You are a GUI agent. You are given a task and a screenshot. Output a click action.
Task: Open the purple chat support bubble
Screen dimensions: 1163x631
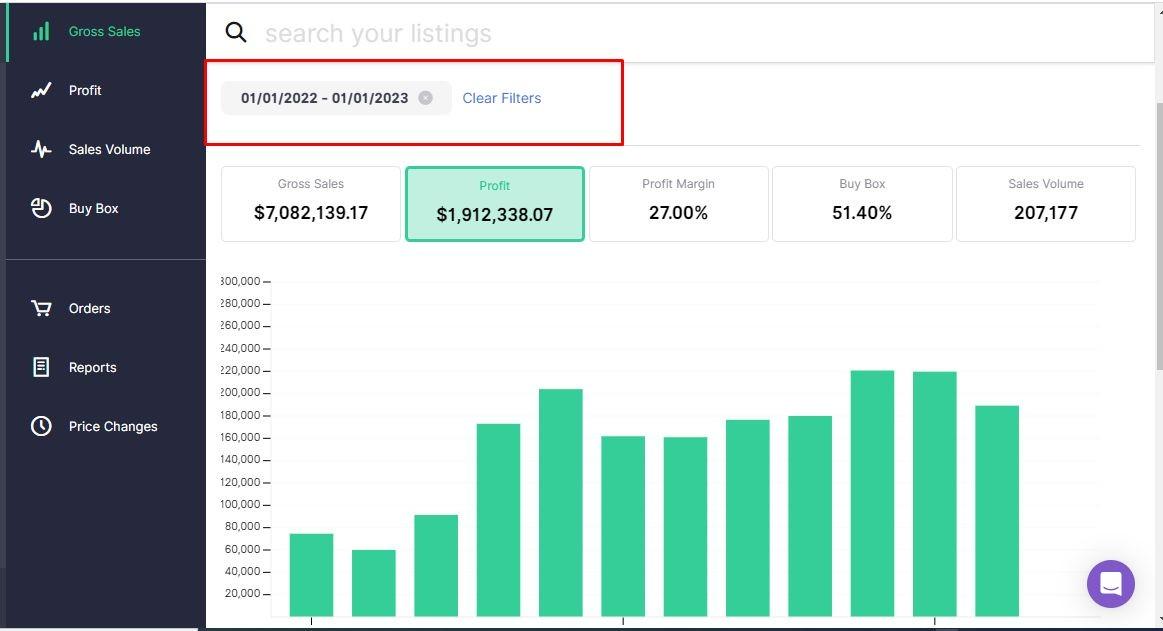click(1110, 584)
